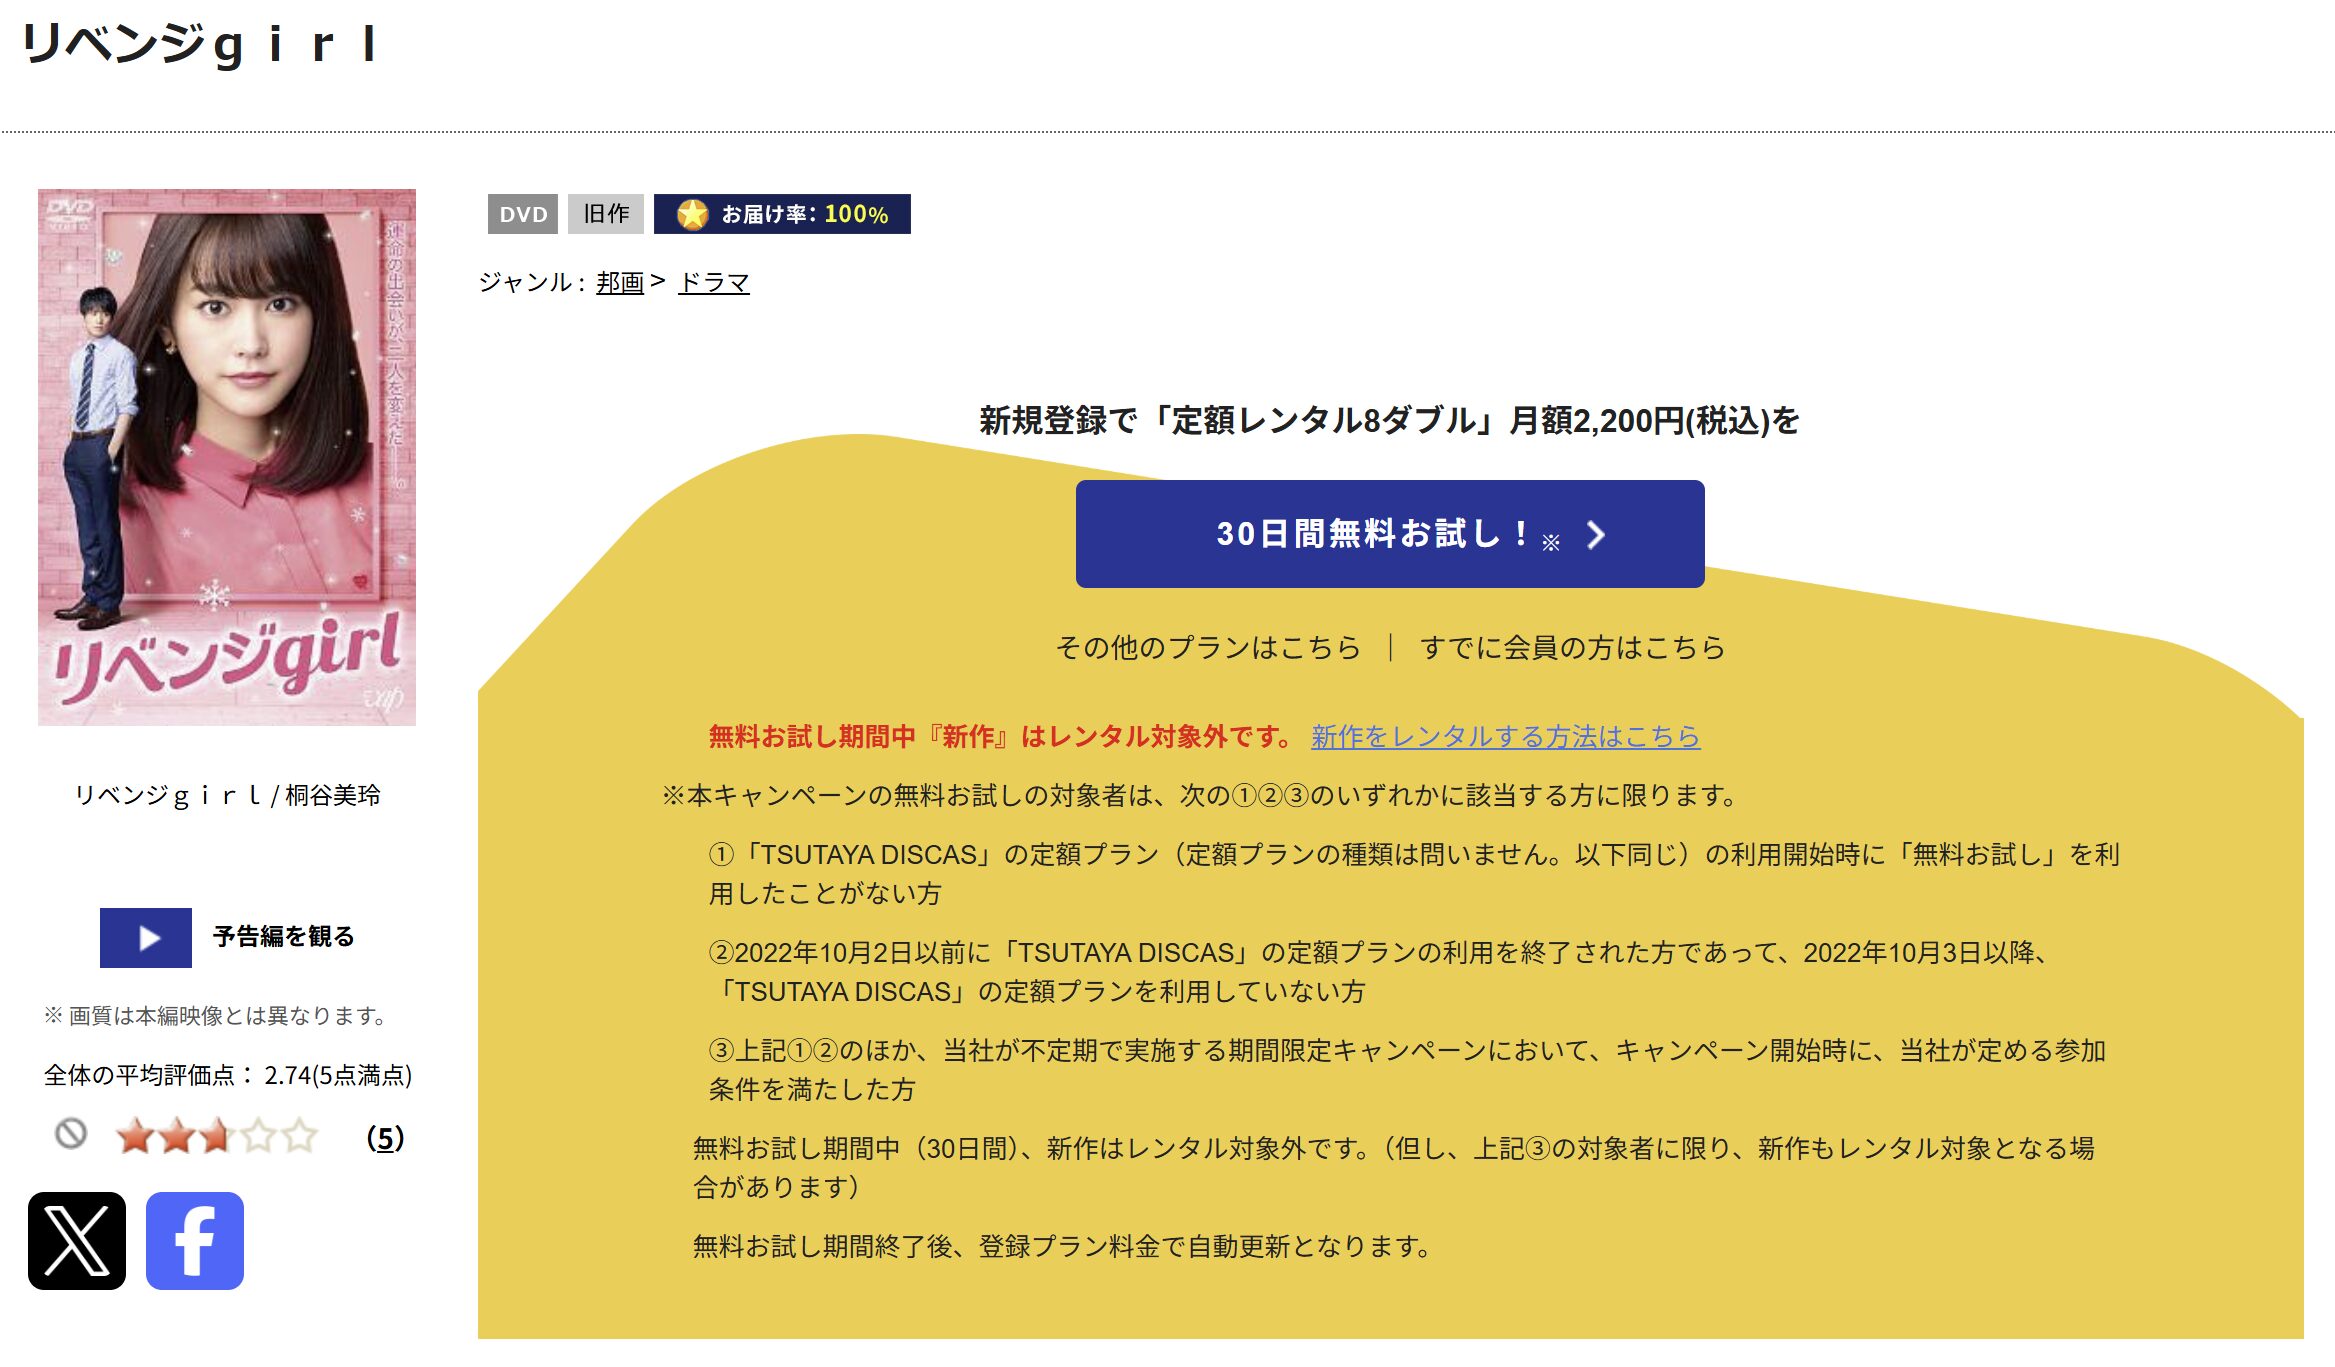Start the 30日間無料お試し trial button
The image size is (2335, 1367).
click(1390, 534)
